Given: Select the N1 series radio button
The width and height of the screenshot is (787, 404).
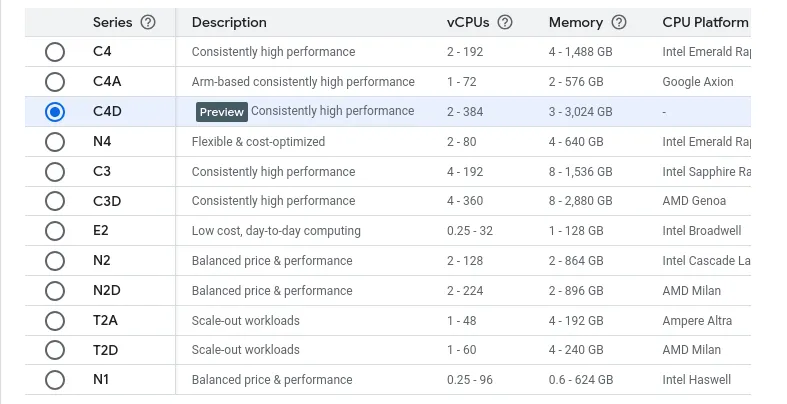Looking at the screenshot, I should tap(55, 380).
